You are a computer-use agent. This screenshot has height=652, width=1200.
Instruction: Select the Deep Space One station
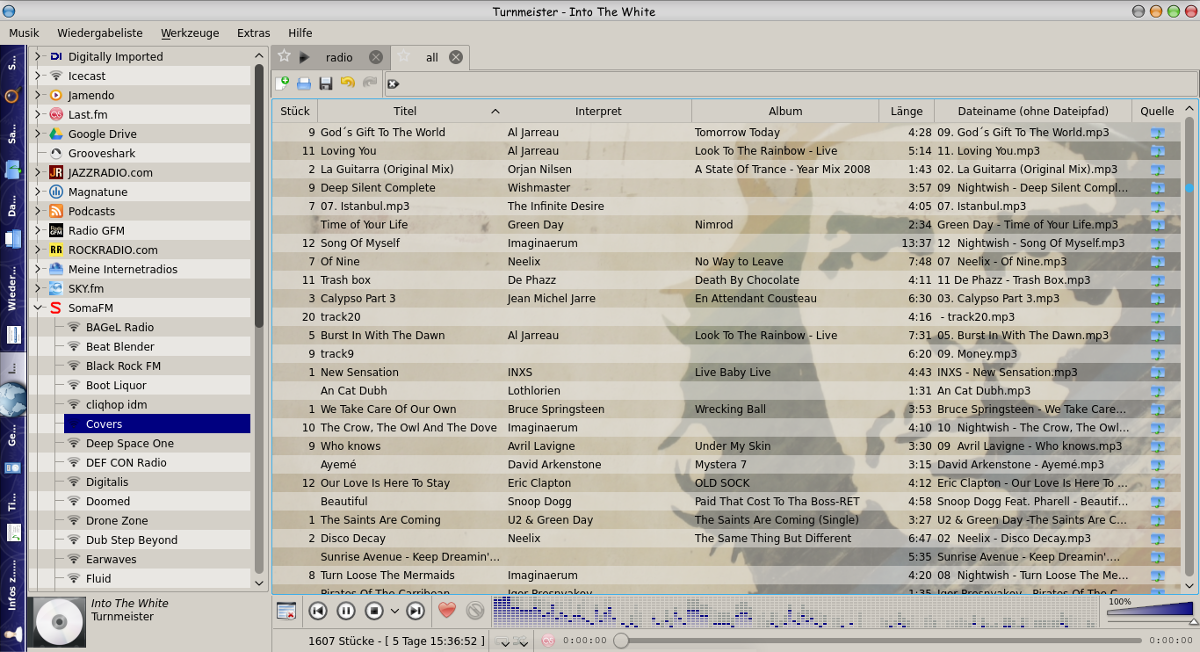[129, 443]
